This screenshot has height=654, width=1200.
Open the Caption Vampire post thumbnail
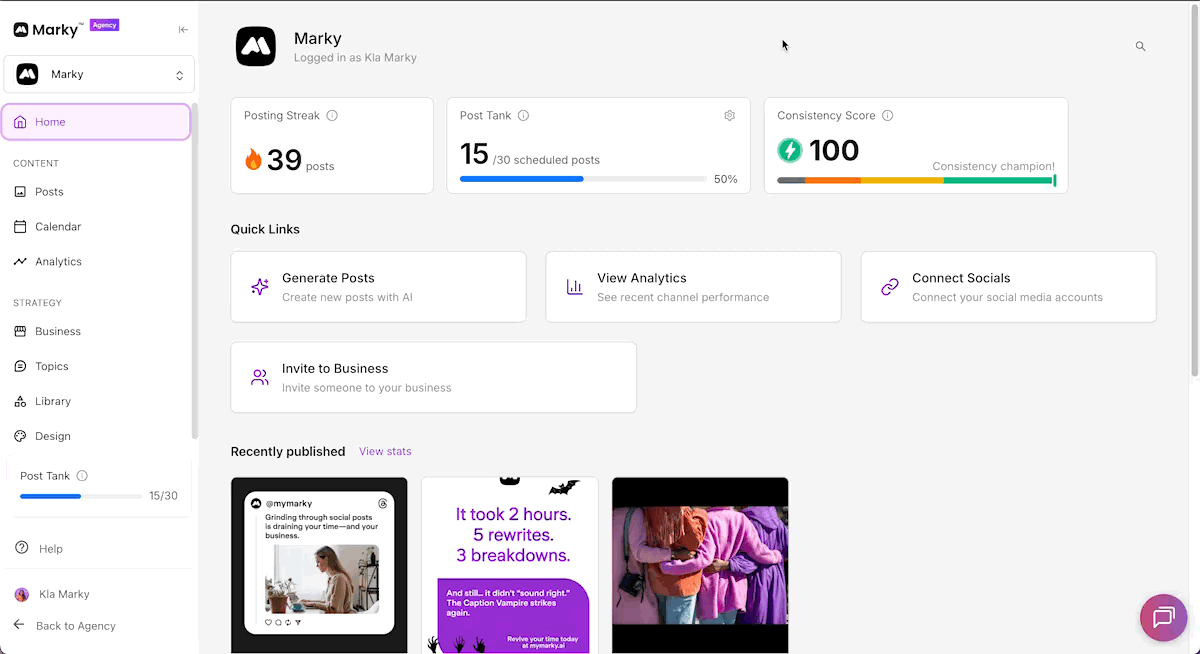point(509,565)
